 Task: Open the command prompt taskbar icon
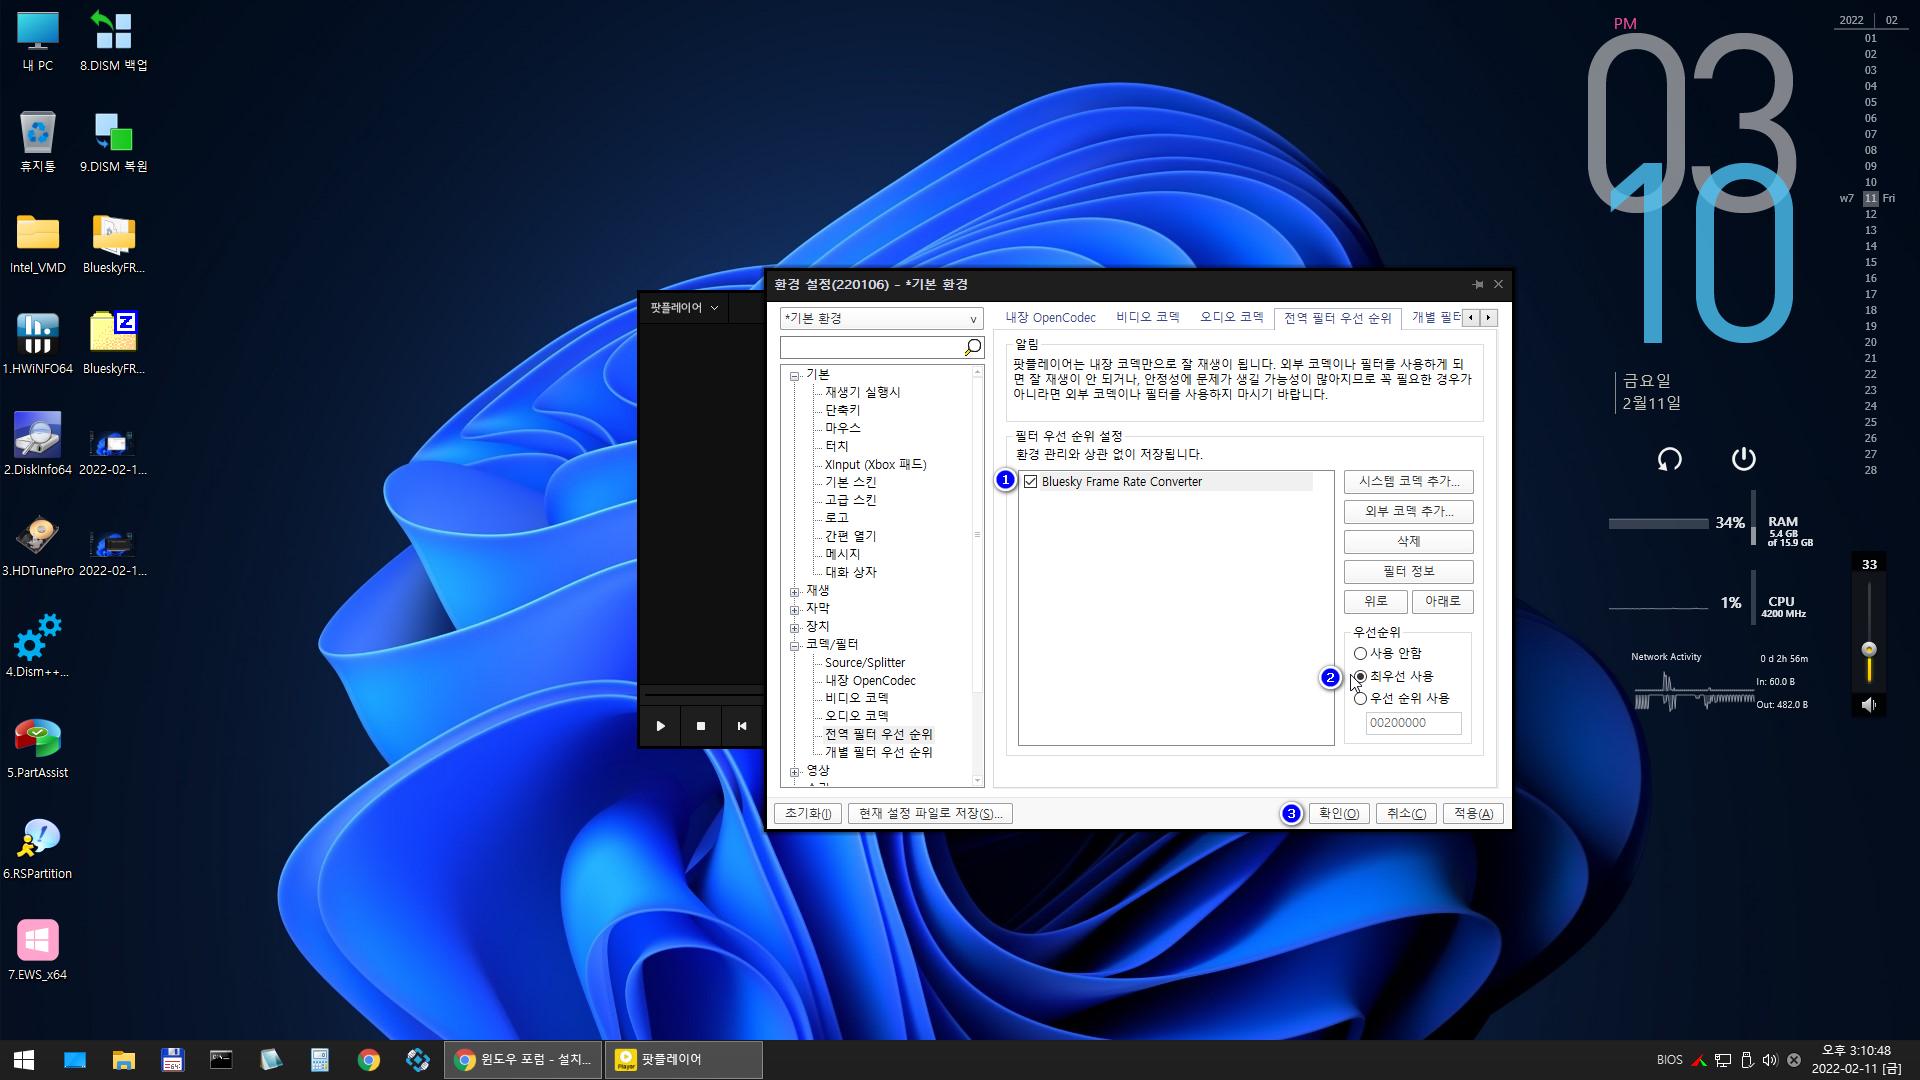click(221, 1060)
